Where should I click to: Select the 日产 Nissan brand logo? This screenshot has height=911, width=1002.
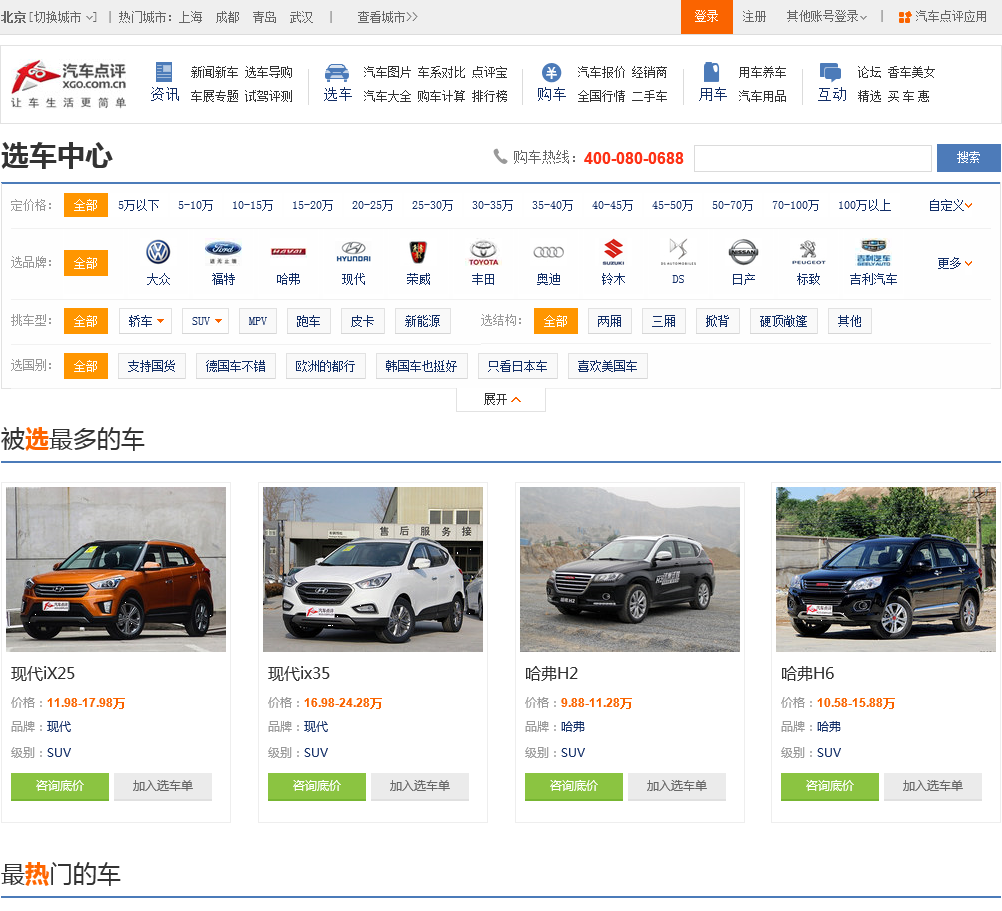click(x=743, y=252)
